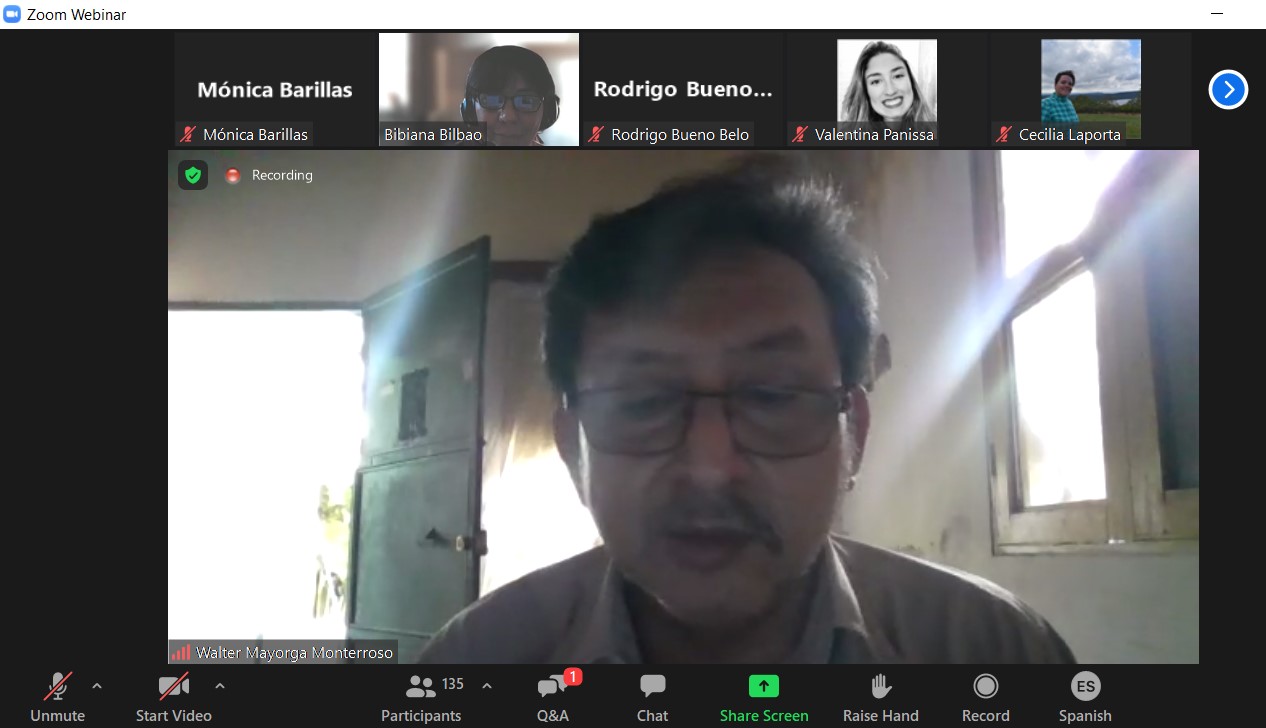Viewport: 1266px width, 728px height.
Task: Select Bibiana Bilbao video tile
Action: [x=479, y=90]
